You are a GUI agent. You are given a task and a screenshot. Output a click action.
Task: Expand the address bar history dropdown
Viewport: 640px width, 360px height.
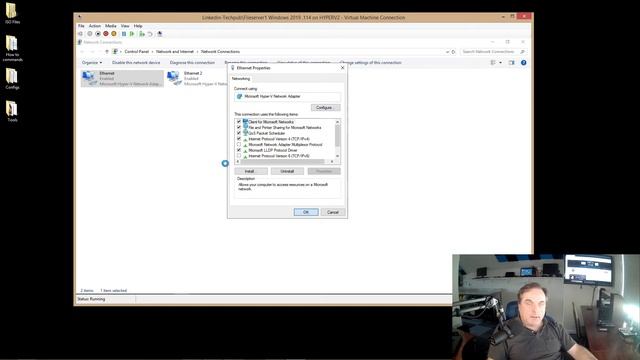pos(447,52)
